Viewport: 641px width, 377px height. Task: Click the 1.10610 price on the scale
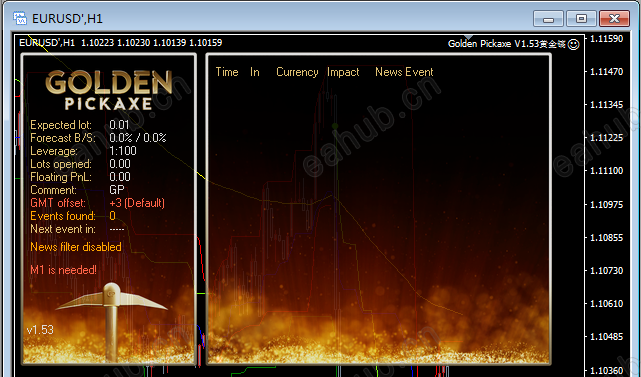pyautogui.click(x=606, y=304)
